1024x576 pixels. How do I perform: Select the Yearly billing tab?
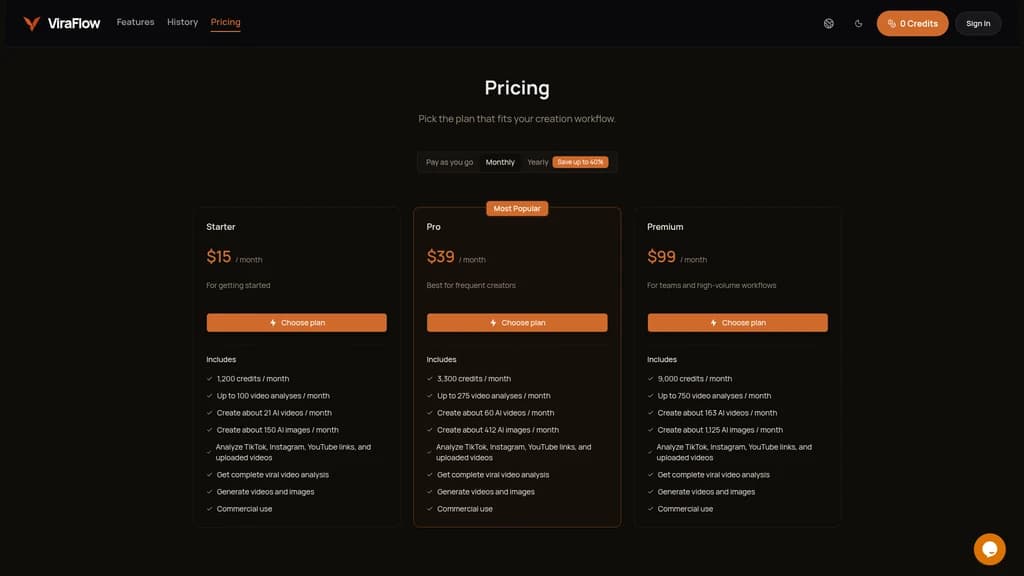(537, 162)
